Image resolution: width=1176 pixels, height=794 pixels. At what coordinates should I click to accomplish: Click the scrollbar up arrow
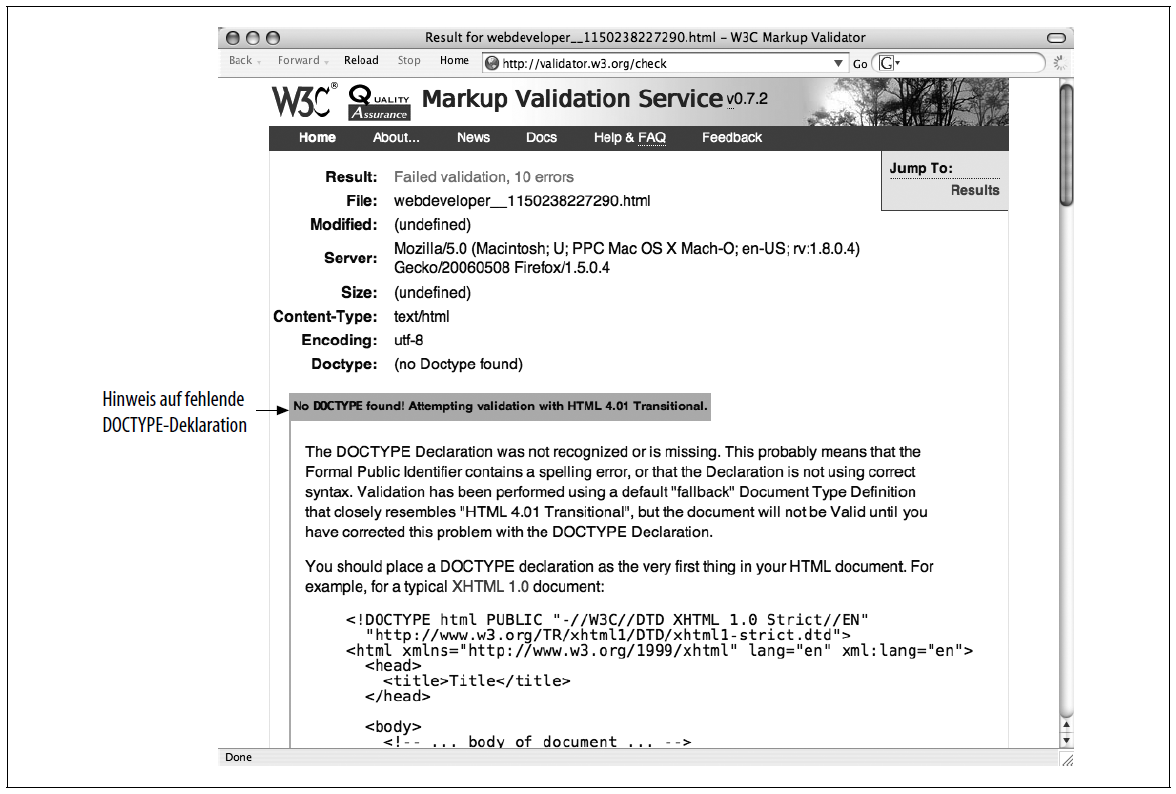tap(1066, 725)
